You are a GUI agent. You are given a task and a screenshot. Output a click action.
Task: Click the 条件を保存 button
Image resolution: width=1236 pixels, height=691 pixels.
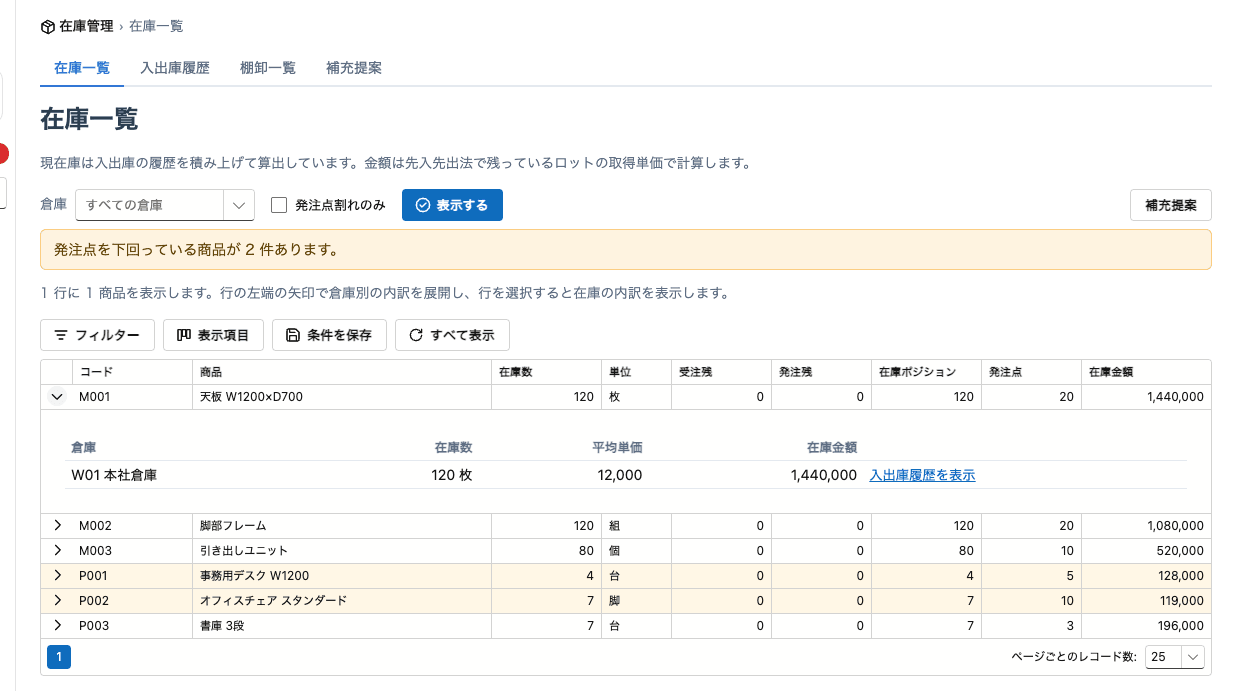coord(329,335)
